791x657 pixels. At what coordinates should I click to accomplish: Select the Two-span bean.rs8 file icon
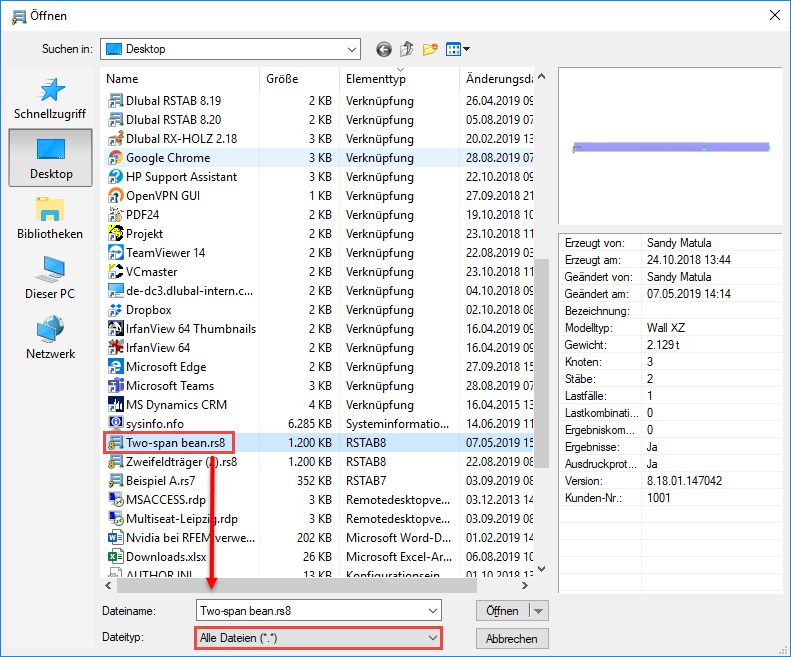click(x=116, y=443)
